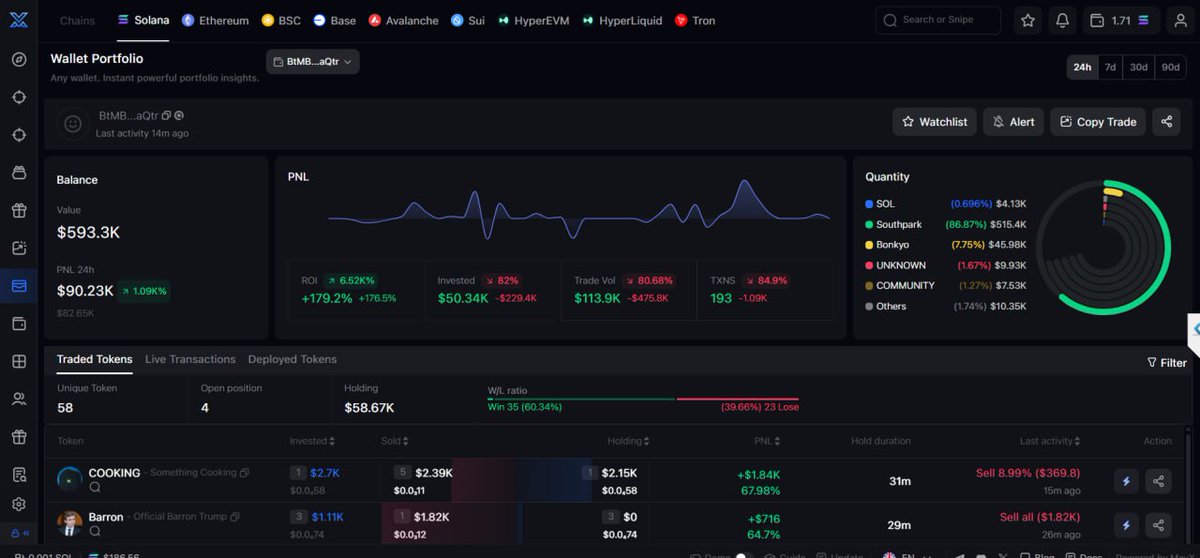1200x558 pixels.
Task: Copy COOKING token address icon
Action: (x=244, y=473)
